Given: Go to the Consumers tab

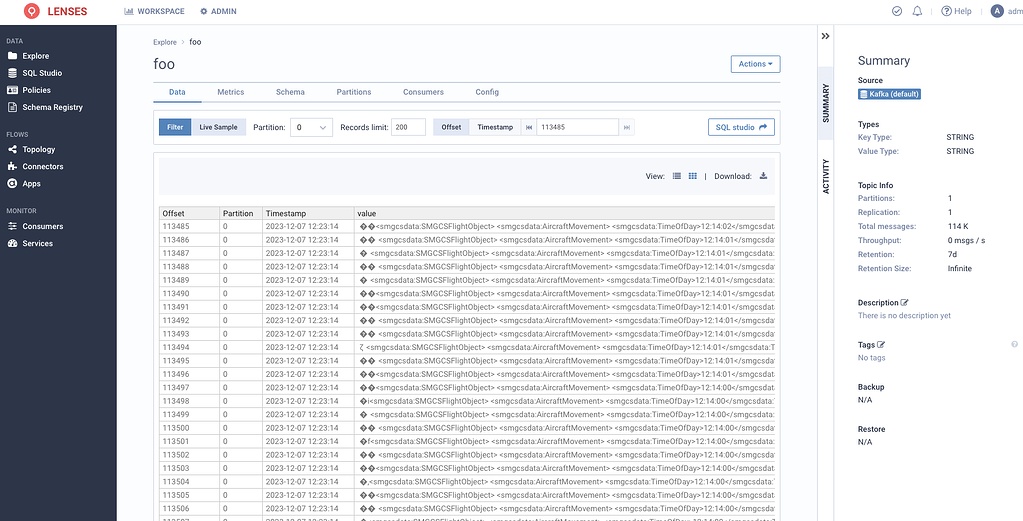Looking at the screenshot, I should point(423,92).
